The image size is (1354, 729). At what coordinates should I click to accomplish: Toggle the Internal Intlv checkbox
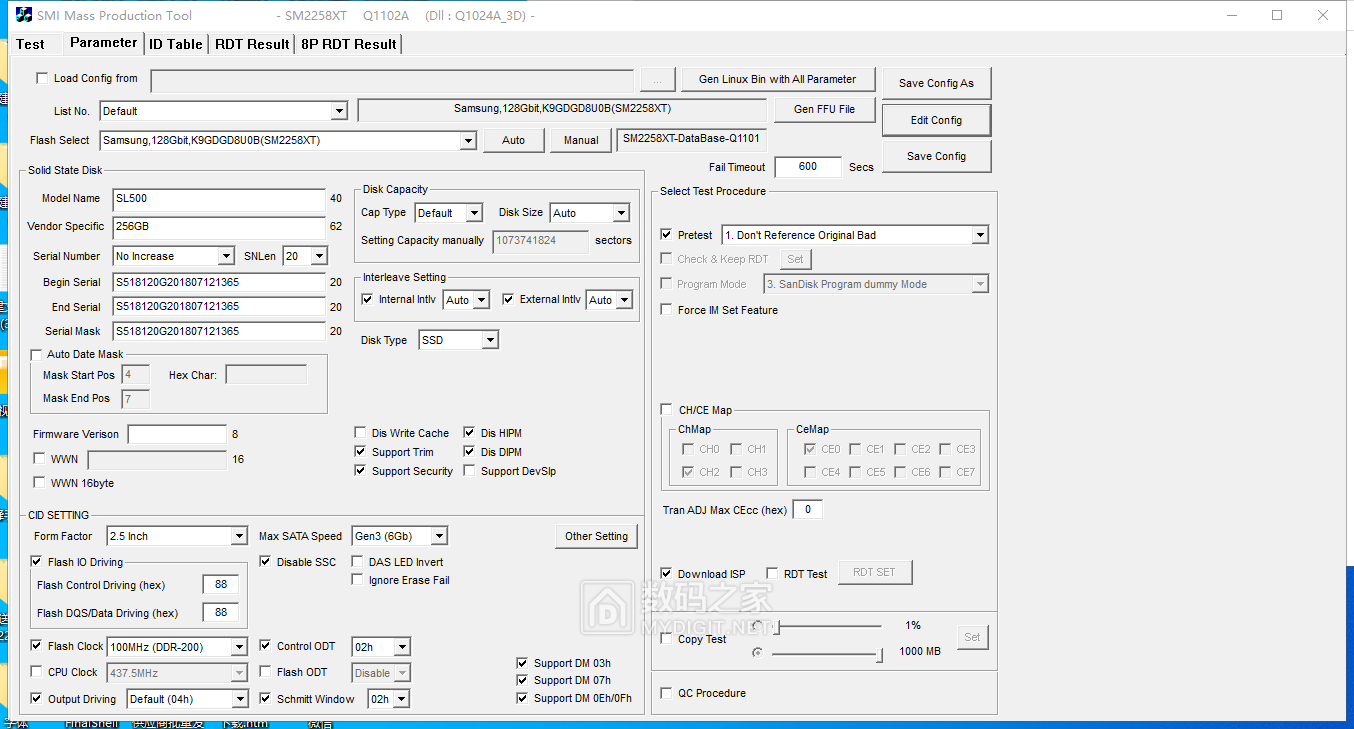(x=367, y=299)
